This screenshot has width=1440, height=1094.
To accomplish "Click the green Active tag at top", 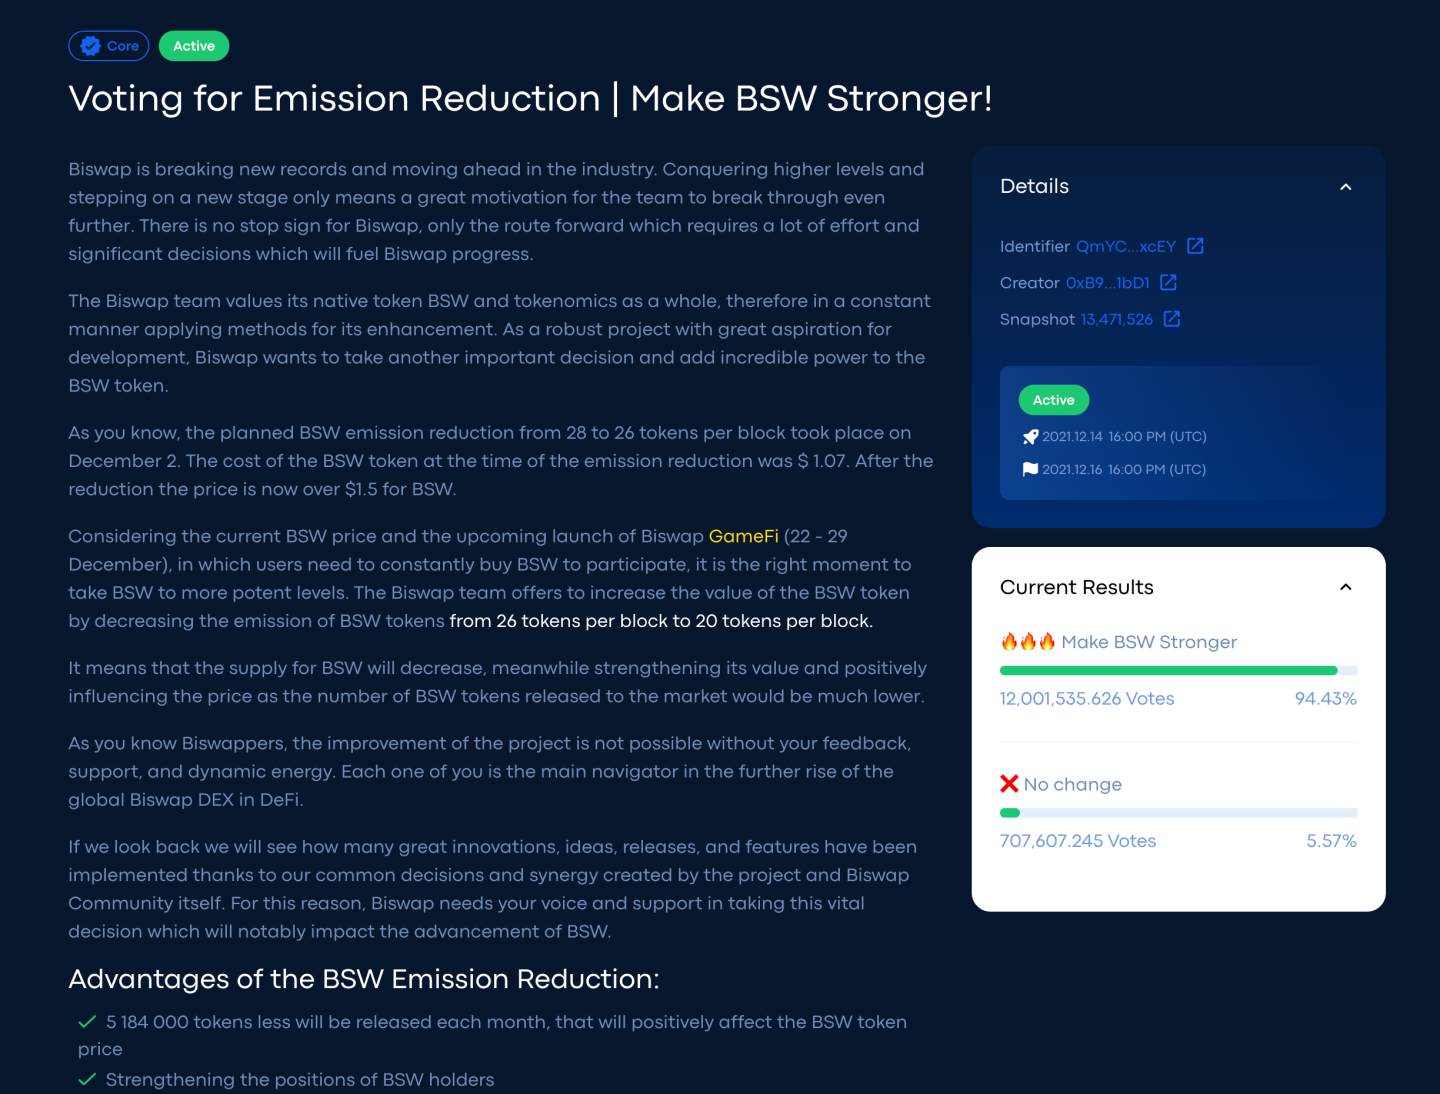I will pos(194,46).
